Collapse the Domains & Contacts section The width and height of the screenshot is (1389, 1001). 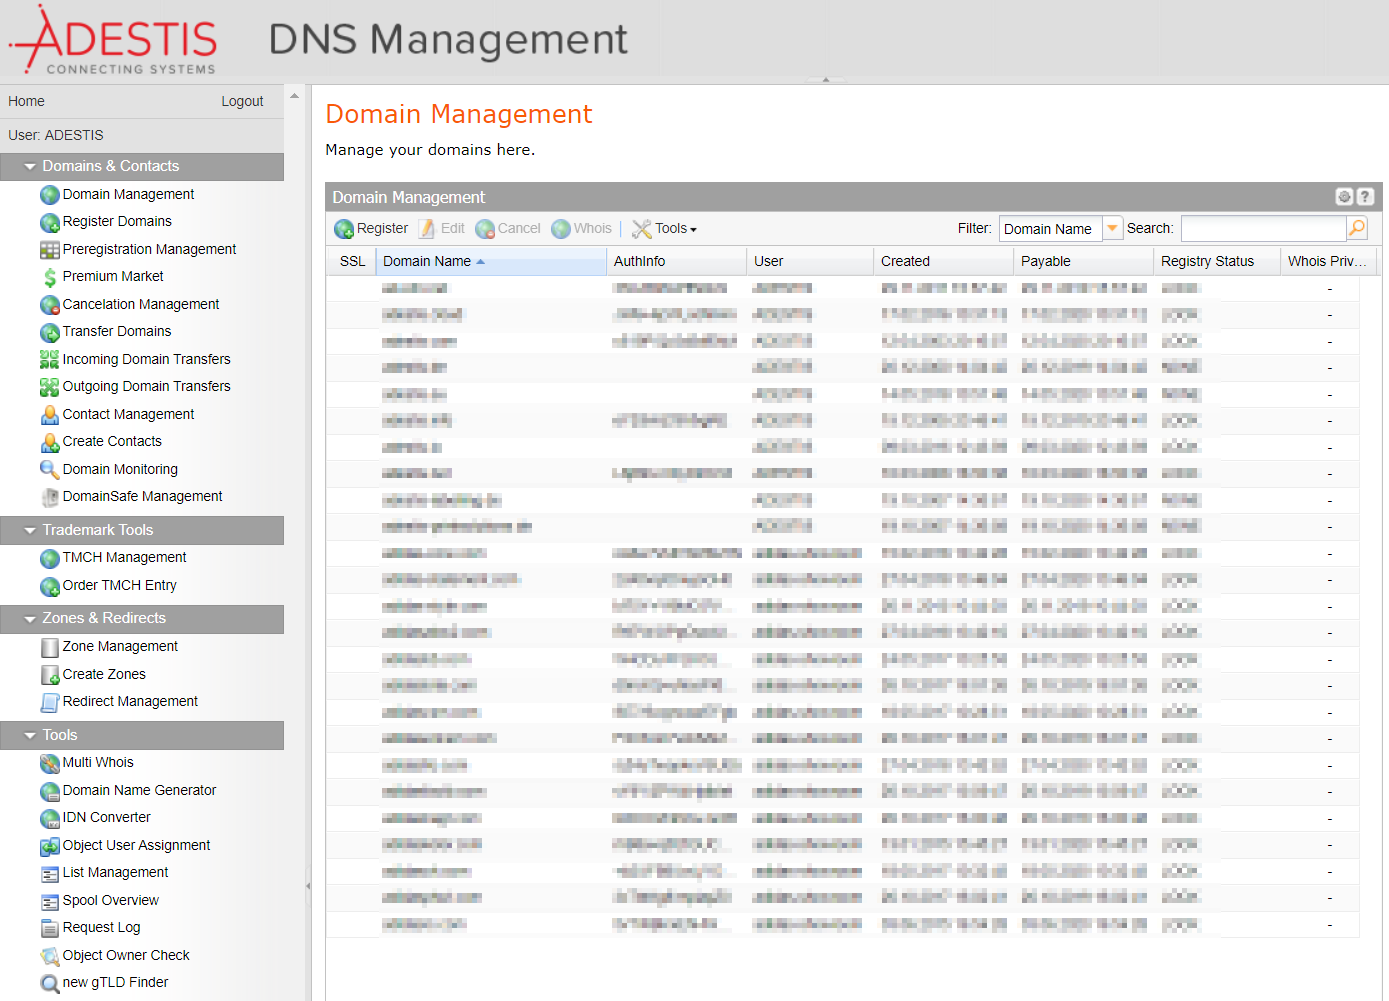point(30,167)
